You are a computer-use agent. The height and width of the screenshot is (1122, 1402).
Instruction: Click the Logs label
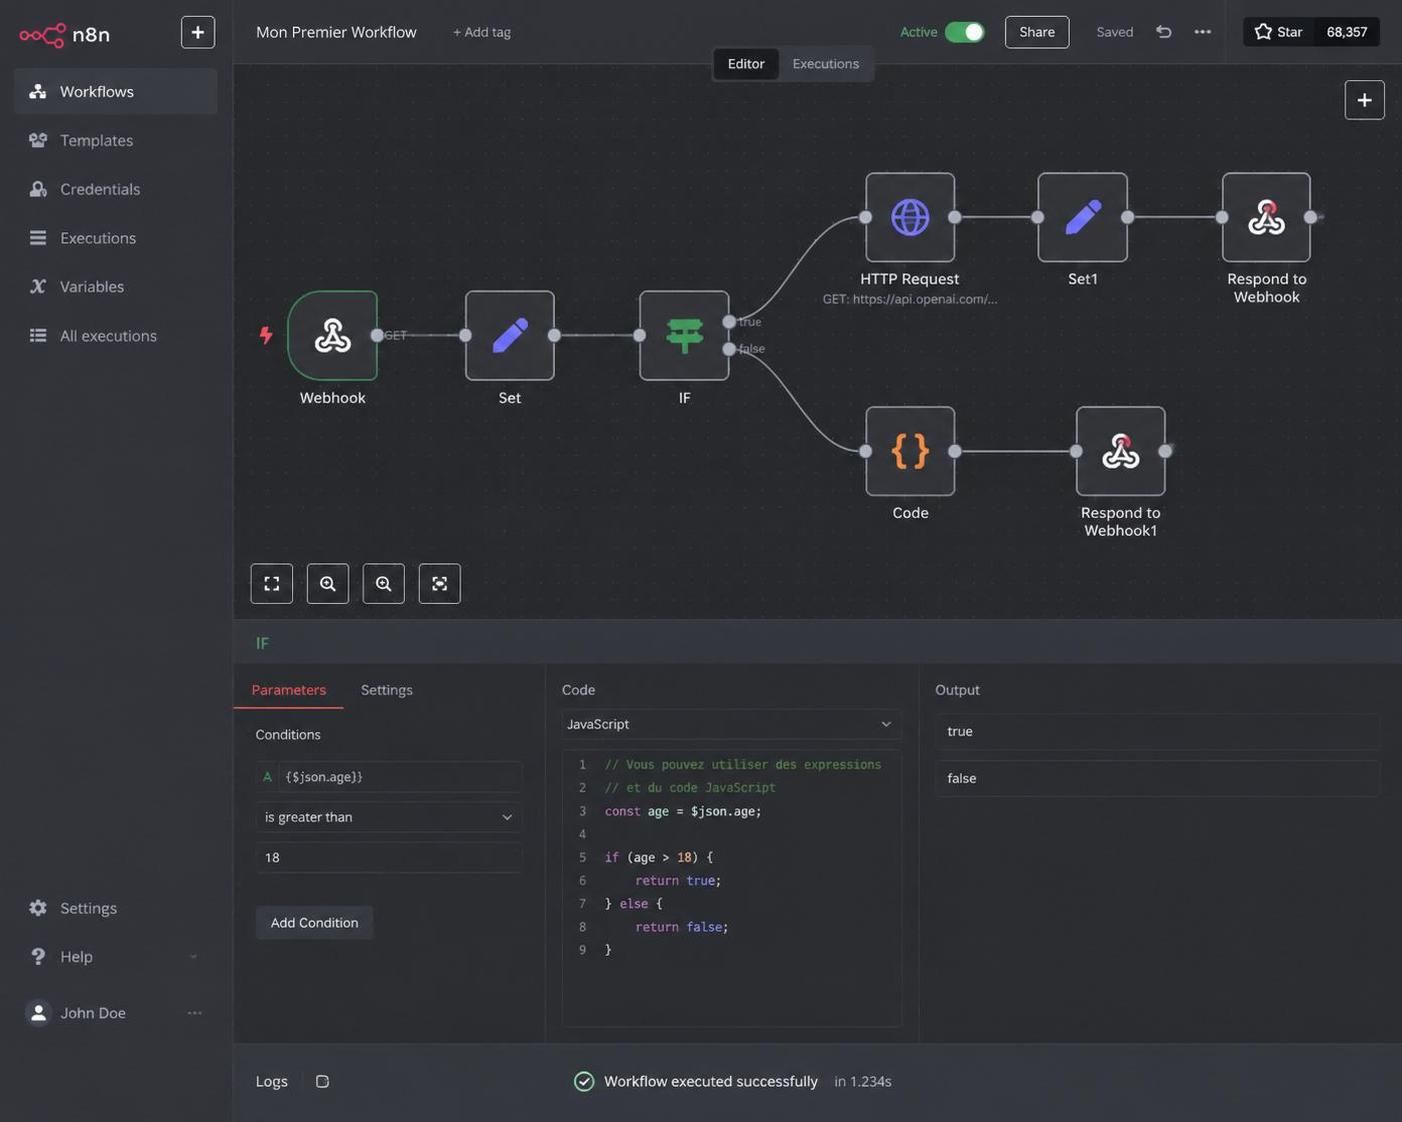point(272,1082)
